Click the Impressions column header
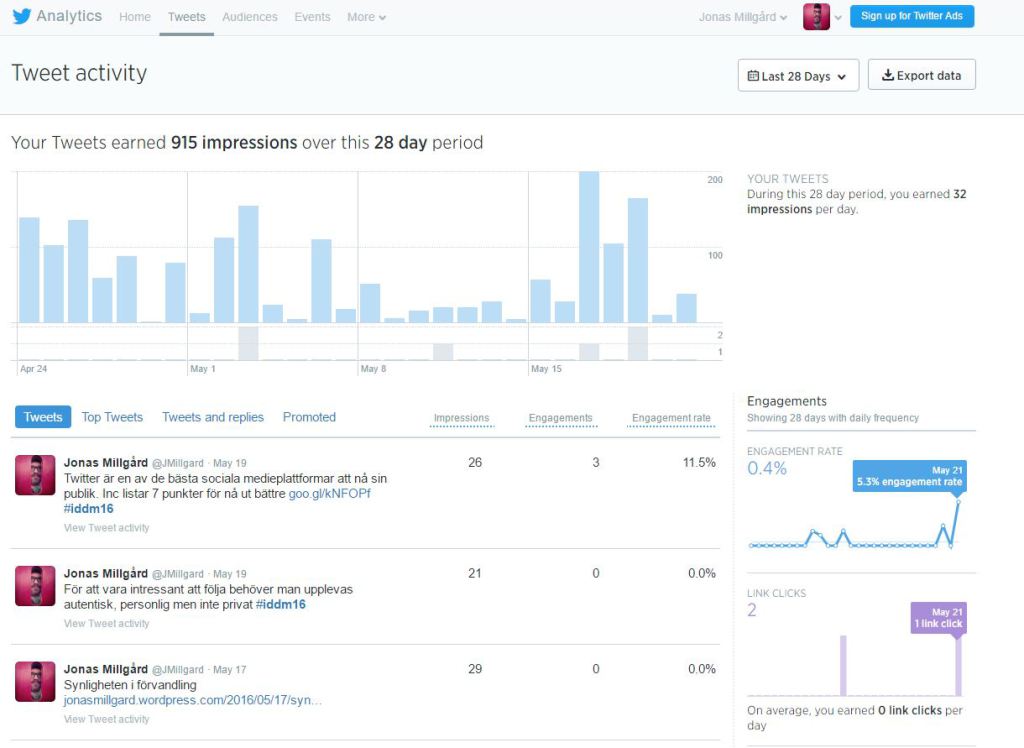This screenshot has width=1024, height=748. (x=462, y=418)
